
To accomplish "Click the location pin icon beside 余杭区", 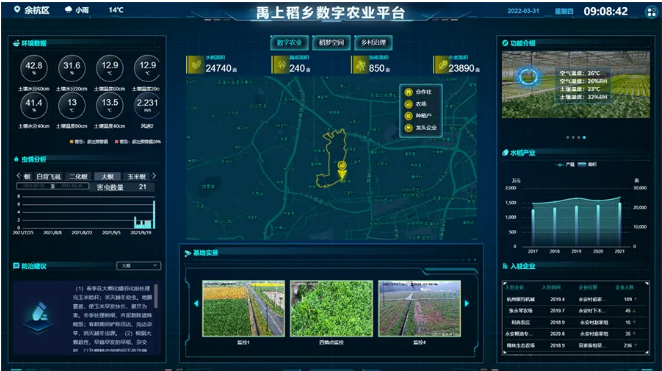I will (x=17, y=9).
